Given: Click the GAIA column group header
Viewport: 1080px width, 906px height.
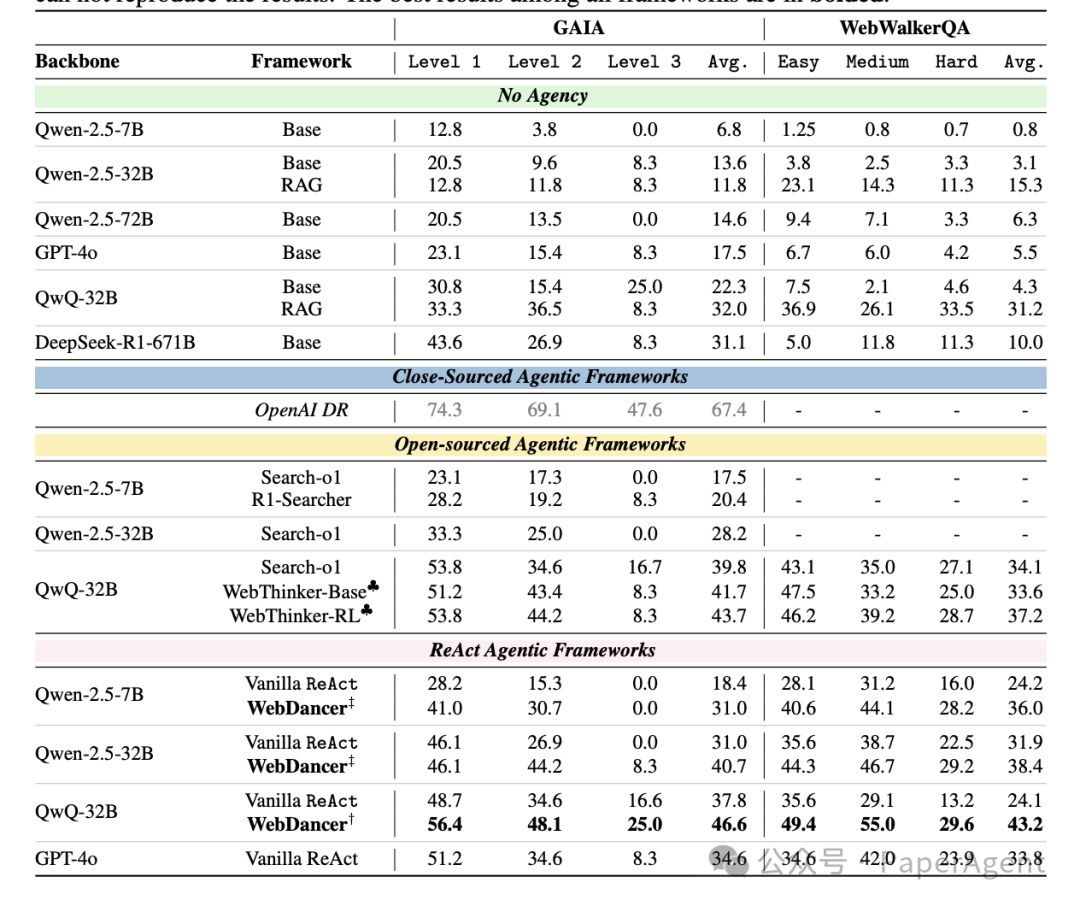Looking at the screenshot, I should [x=579, y=28].
